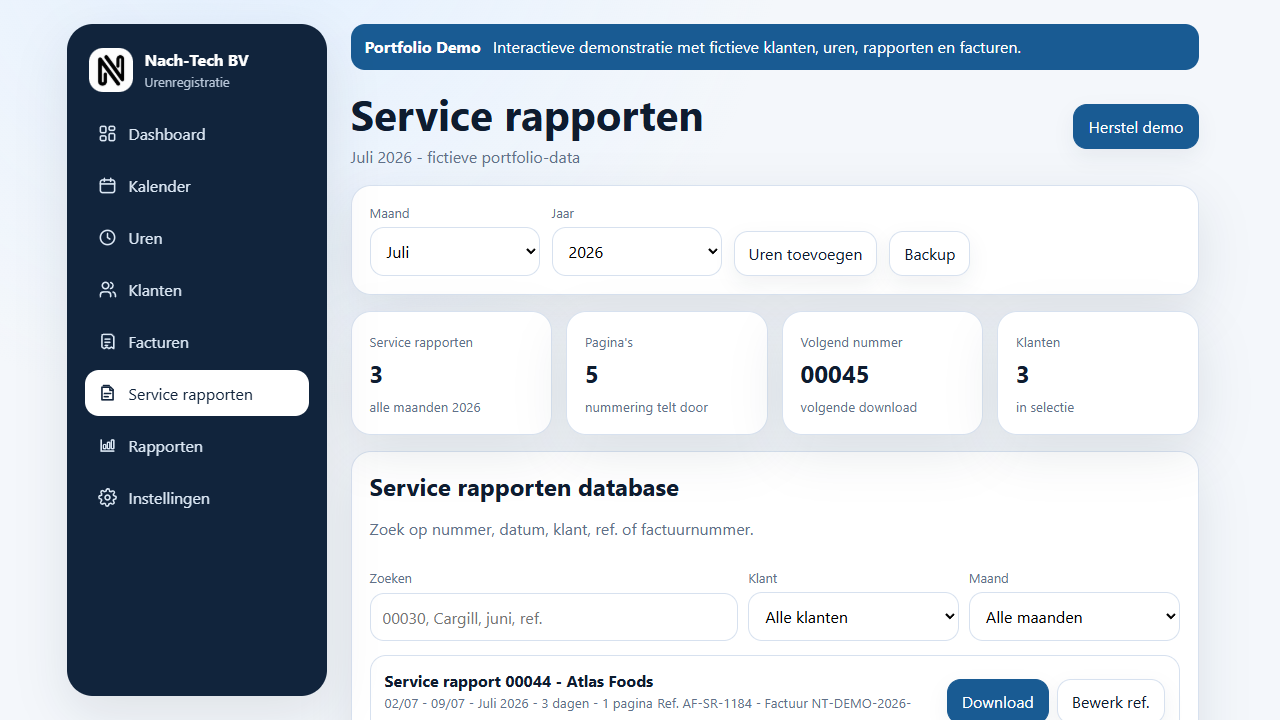This screenshot has width=1280, height=720.
Task: Click the Herstel demo button
Action: pos(1136,127)
